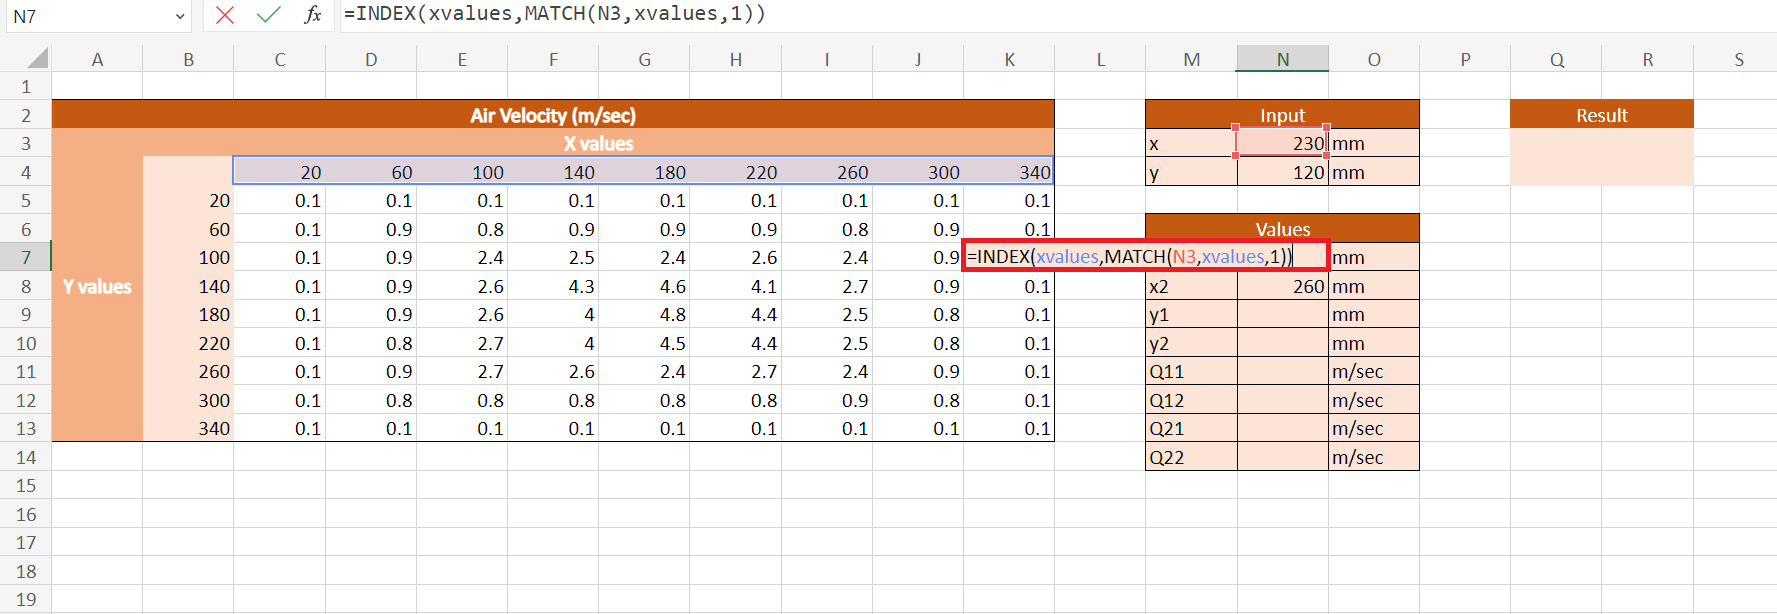Image resolution: width=1777 pixels, height=614 pixels.
Task: Click the y input cell containing 120
Action: point(1282,172)
